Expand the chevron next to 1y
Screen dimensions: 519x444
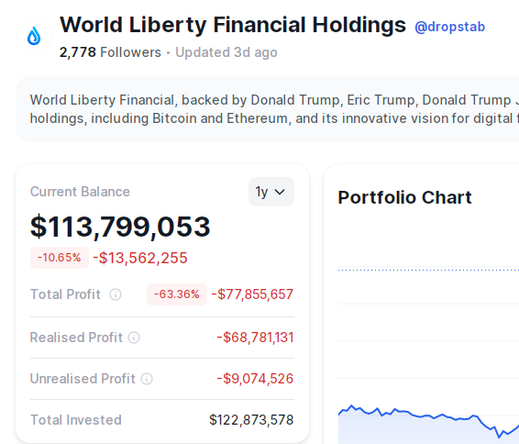click(280, 192)
